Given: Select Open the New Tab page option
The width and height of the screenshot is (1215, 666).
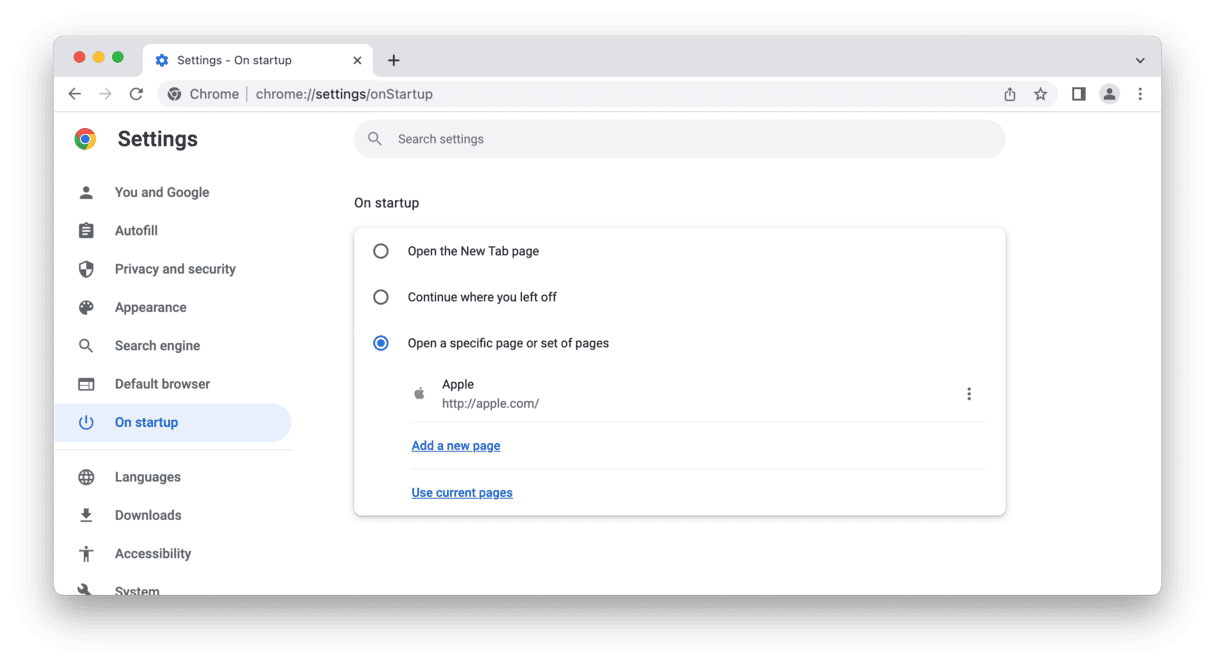Looking at the screenshot, I should pos(381,251).
